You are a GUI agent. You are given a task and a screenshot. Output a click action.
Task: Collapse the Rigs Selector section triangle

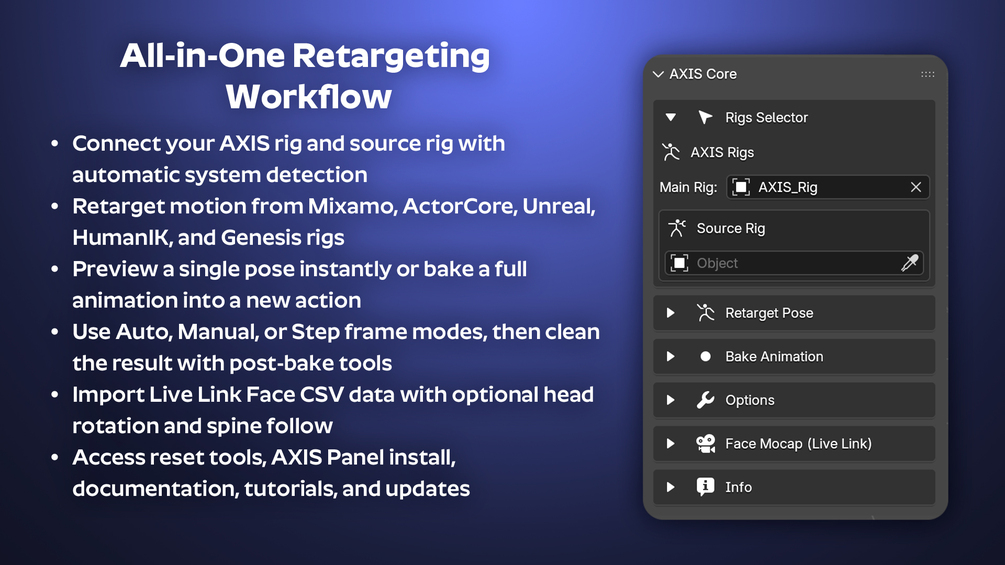point(670,117)
